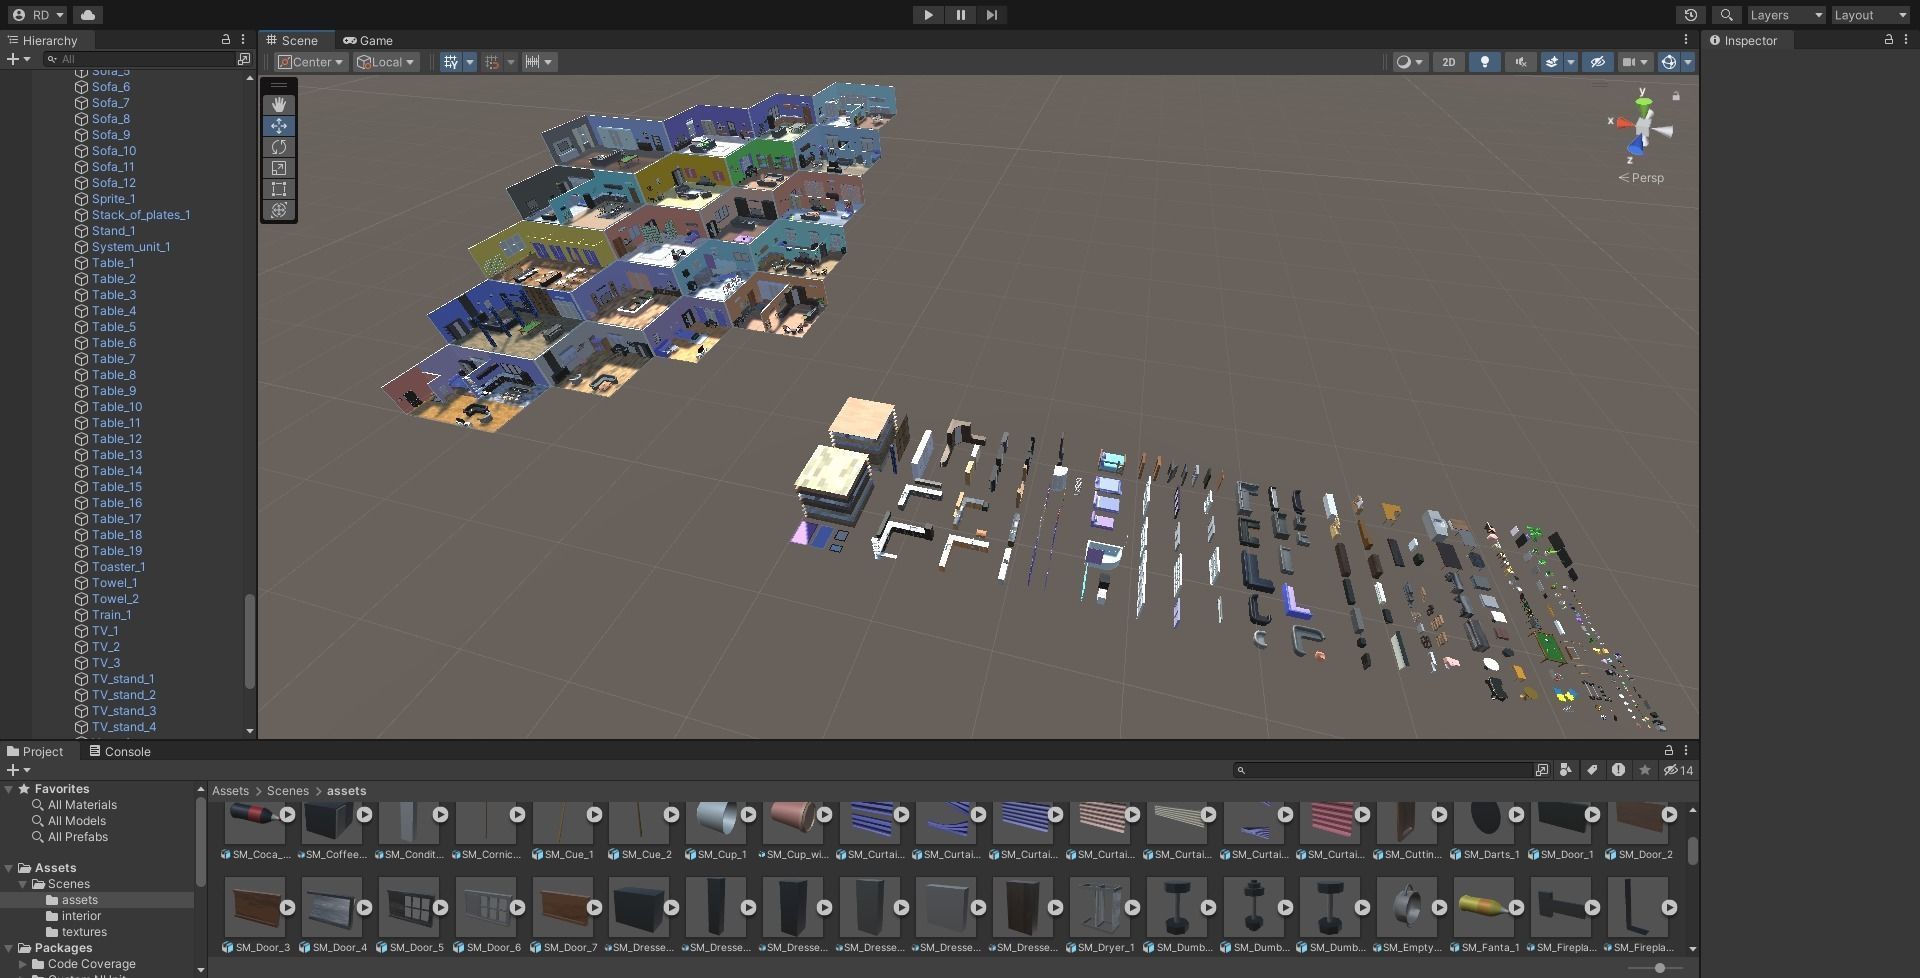Screen dimensions: 1920x978
Task: Switch to the Game tab
Action: [x=368, y=40]
